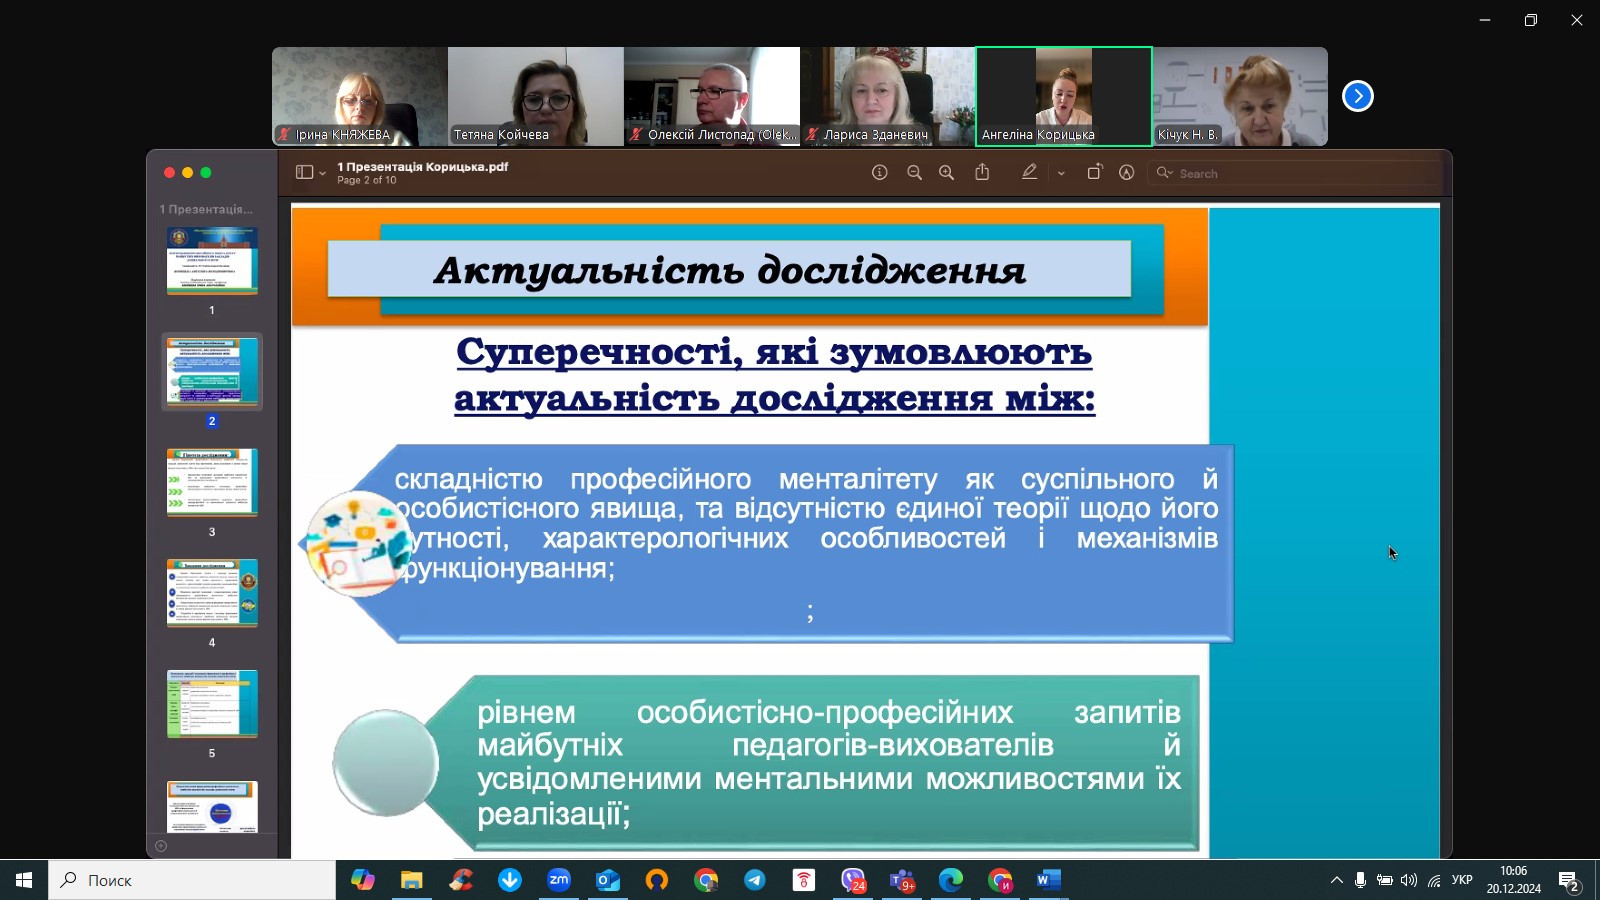This screenshot has width=1600, height=900.
Task: Open the Preview inspector info icon
Action: [x=880, y=173]
